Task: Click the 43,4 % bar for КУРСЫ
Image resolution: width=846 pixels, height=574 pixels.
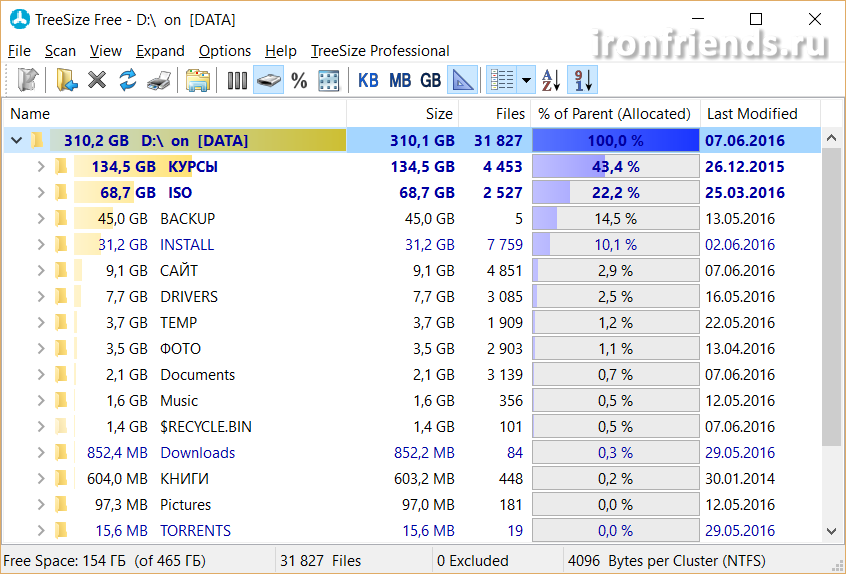Action: pos(615,167)
